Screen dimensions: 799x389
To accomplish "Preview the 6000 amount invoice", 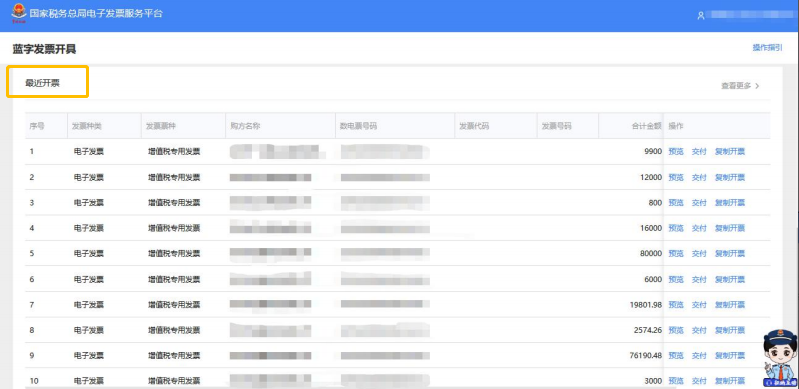I will pyautogui.click(x=676, y=279).
